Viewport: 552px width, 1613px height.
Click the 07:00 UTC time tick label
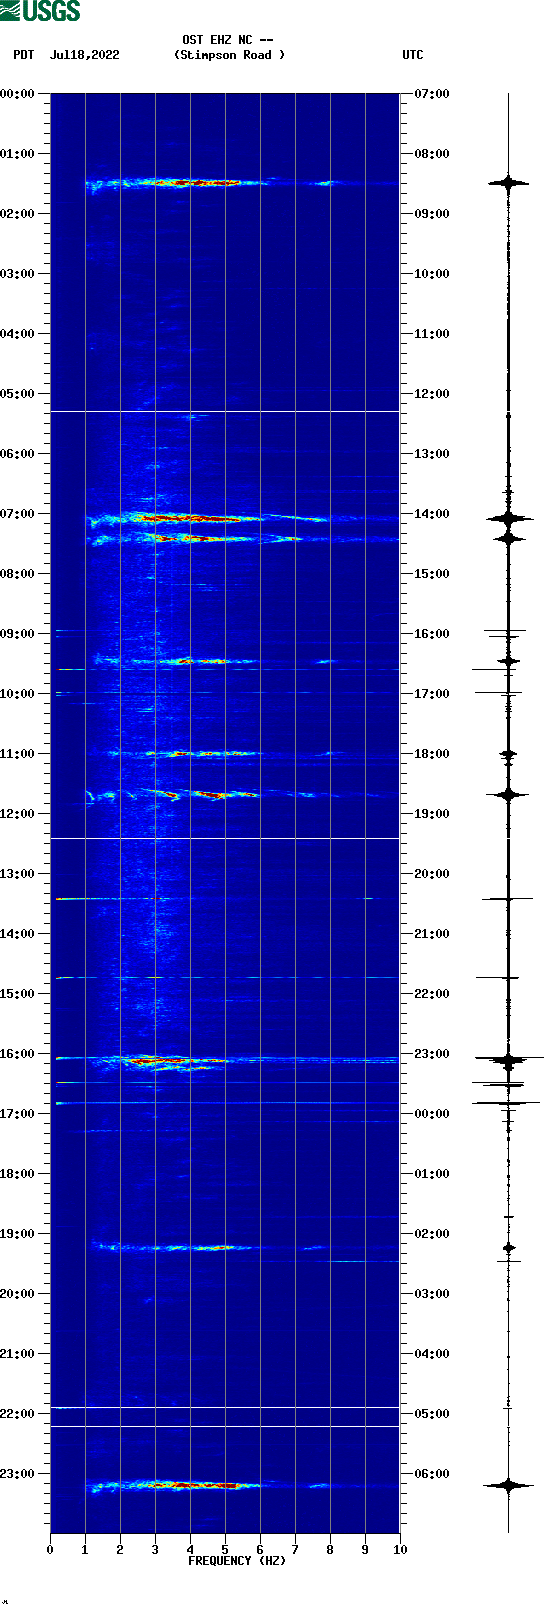coord(431,94)
